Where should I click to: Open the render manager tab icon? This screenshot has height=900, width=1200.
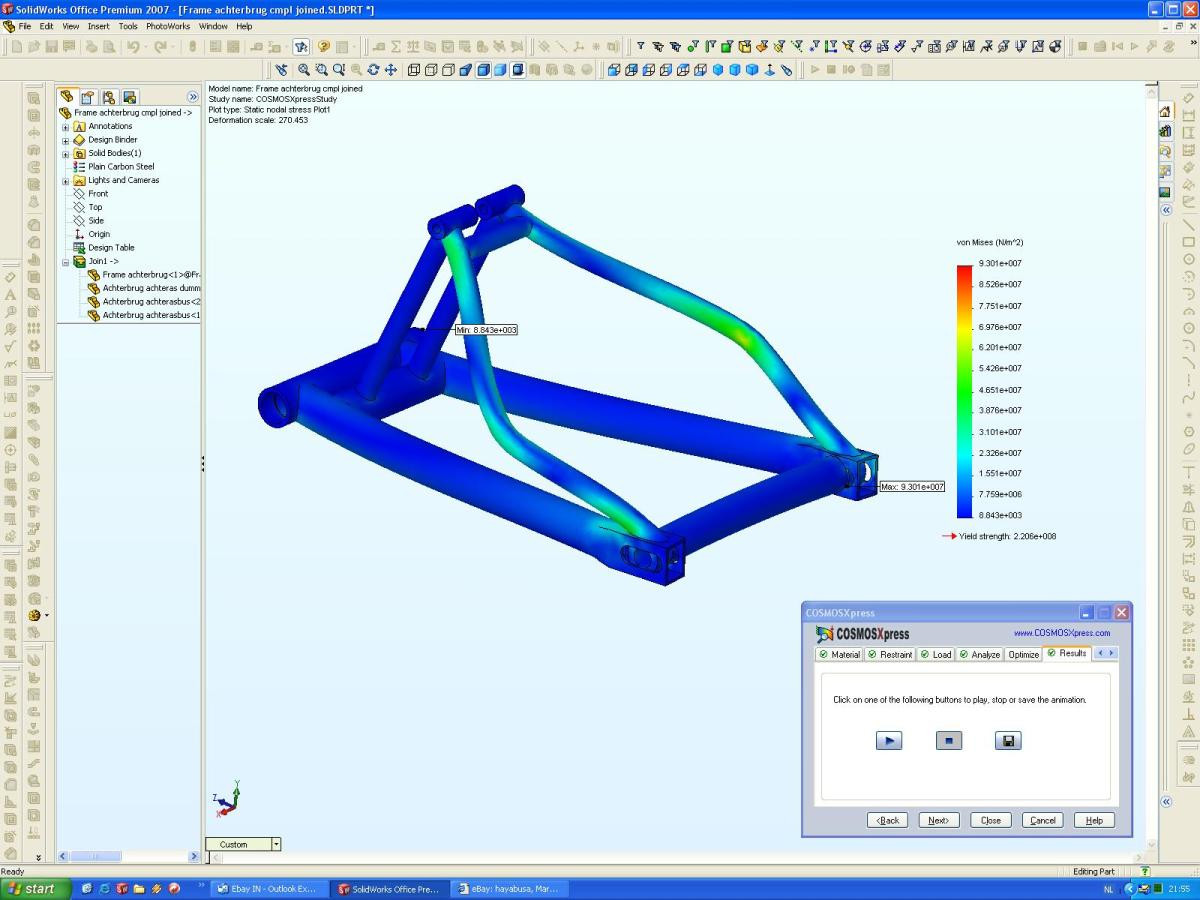point(129,97)
